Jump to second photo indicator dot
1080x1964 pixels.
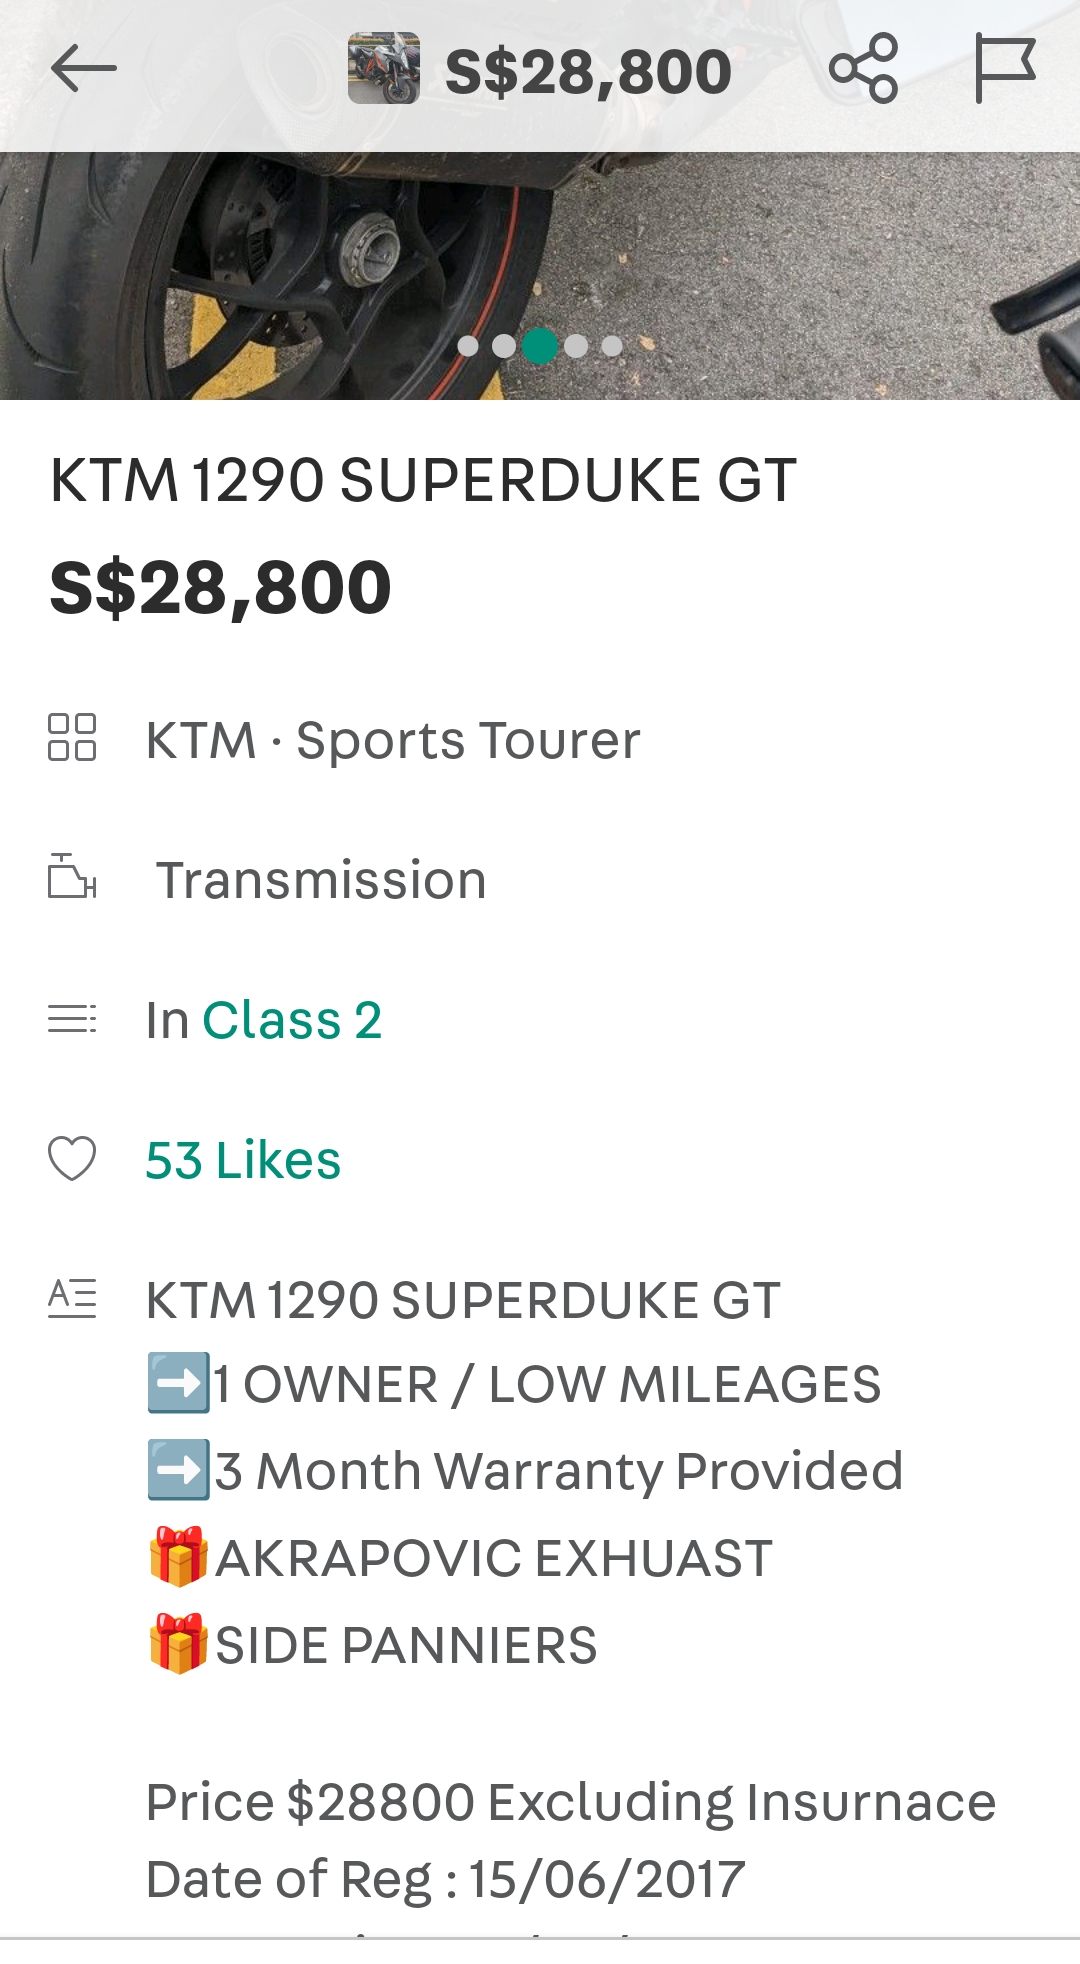(x=504, y=346)
